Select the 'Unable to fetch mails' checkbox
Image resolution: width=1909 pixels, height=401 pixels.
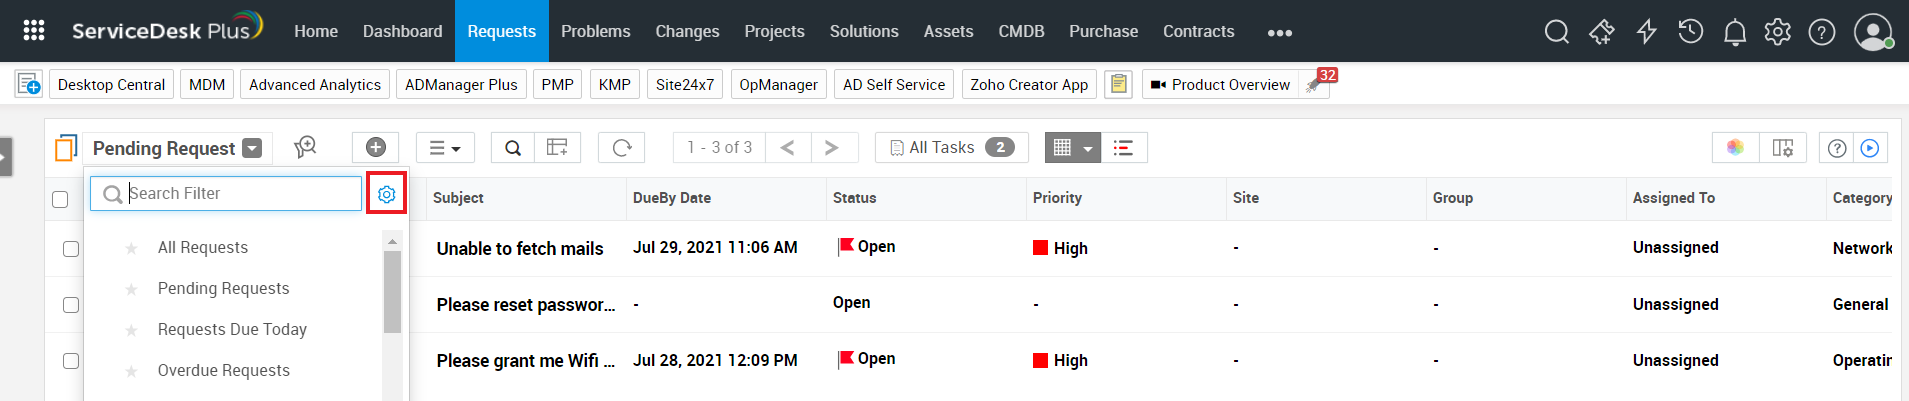pyautogui.click(x=71, y=249)
